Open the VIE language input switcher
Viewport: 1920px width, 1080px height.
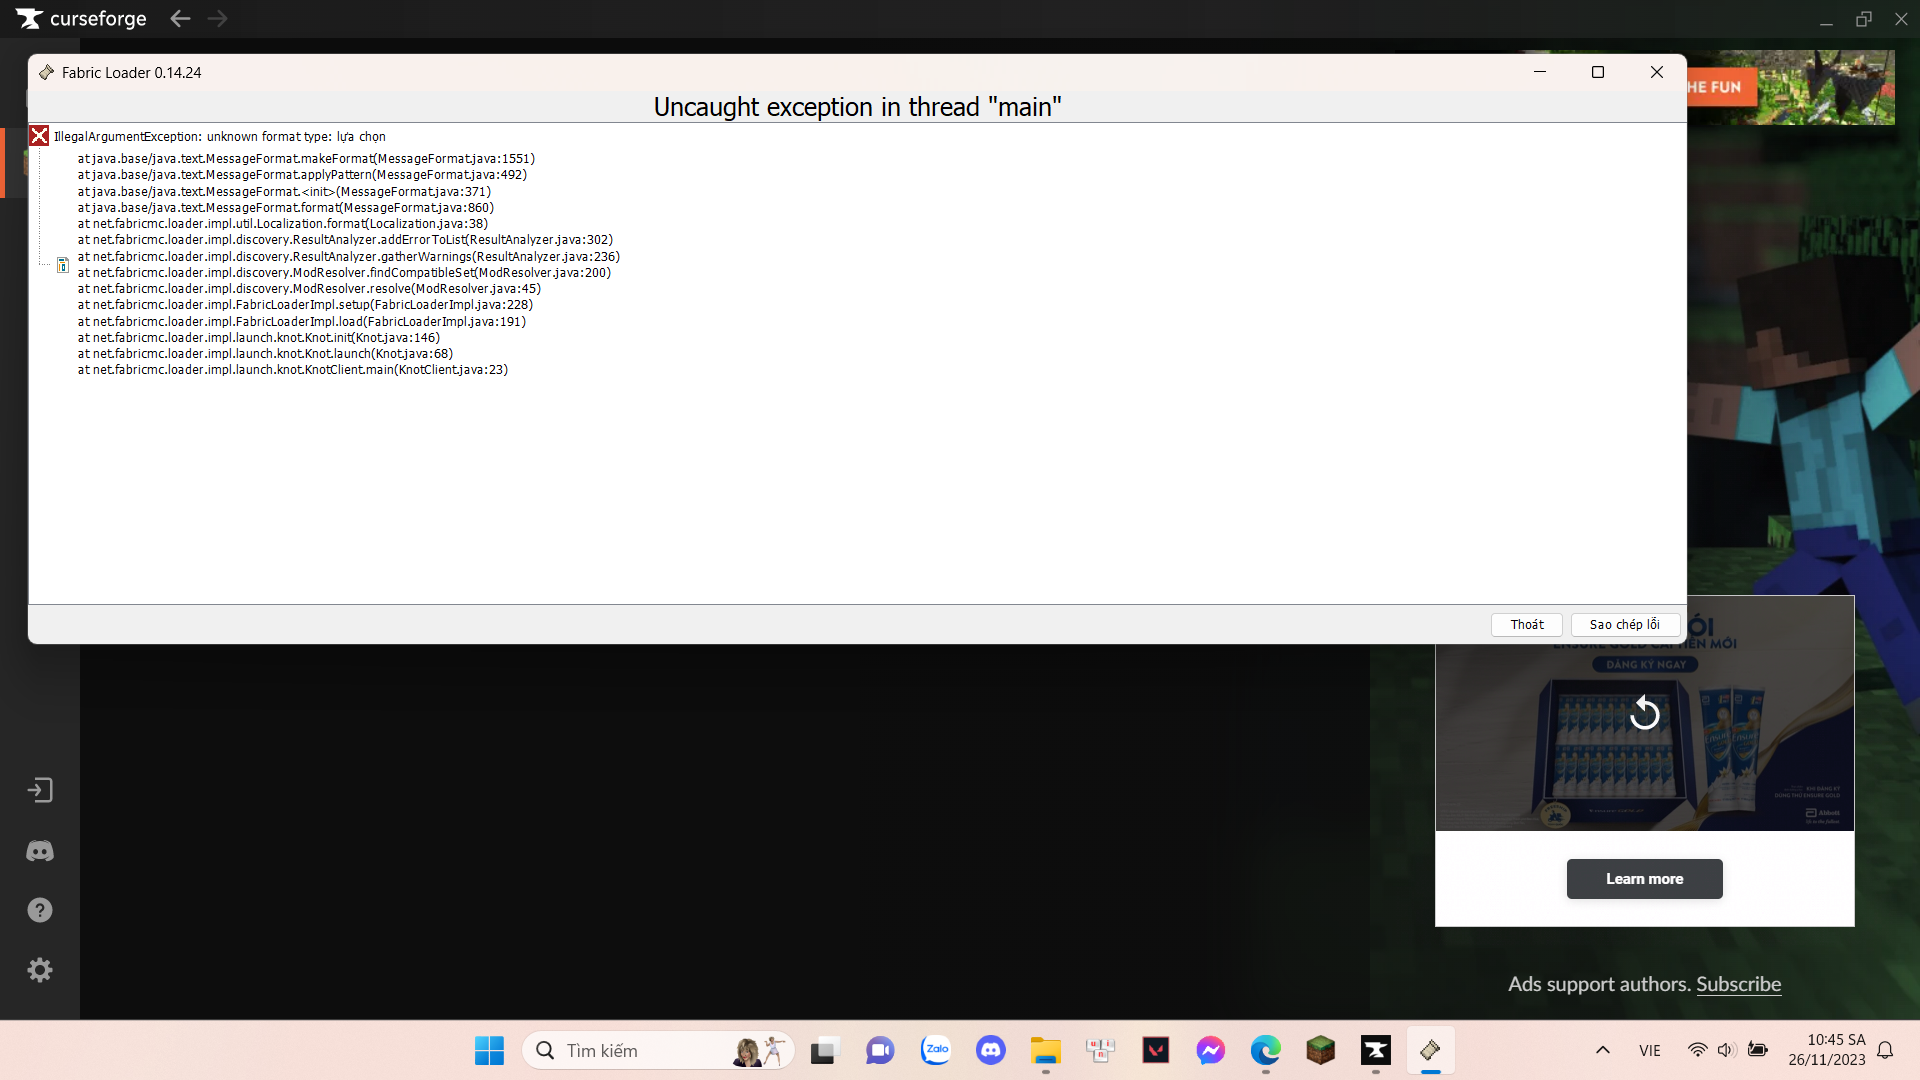1650,1050
